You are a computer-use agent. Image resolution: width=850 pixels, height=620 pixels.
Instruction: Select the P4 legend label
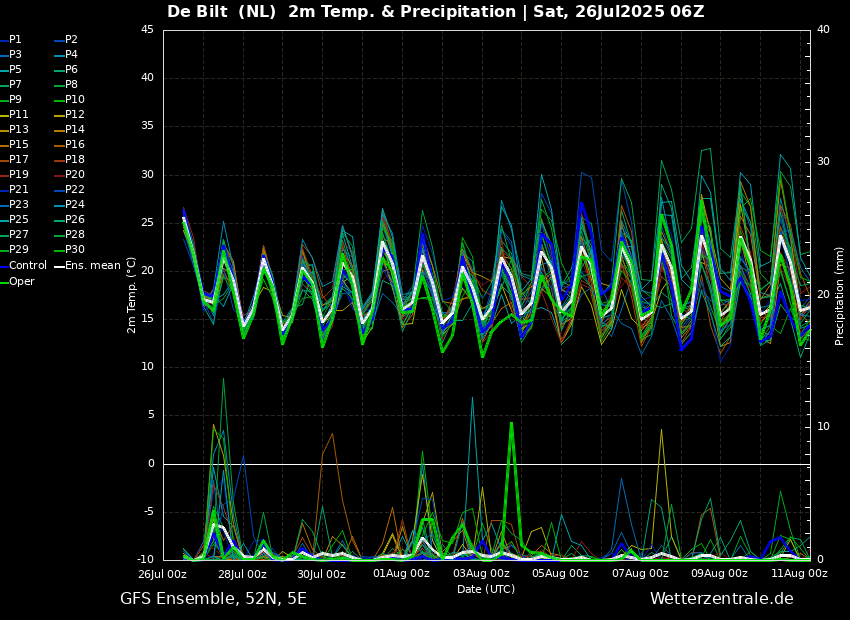[x=66, y=55]
